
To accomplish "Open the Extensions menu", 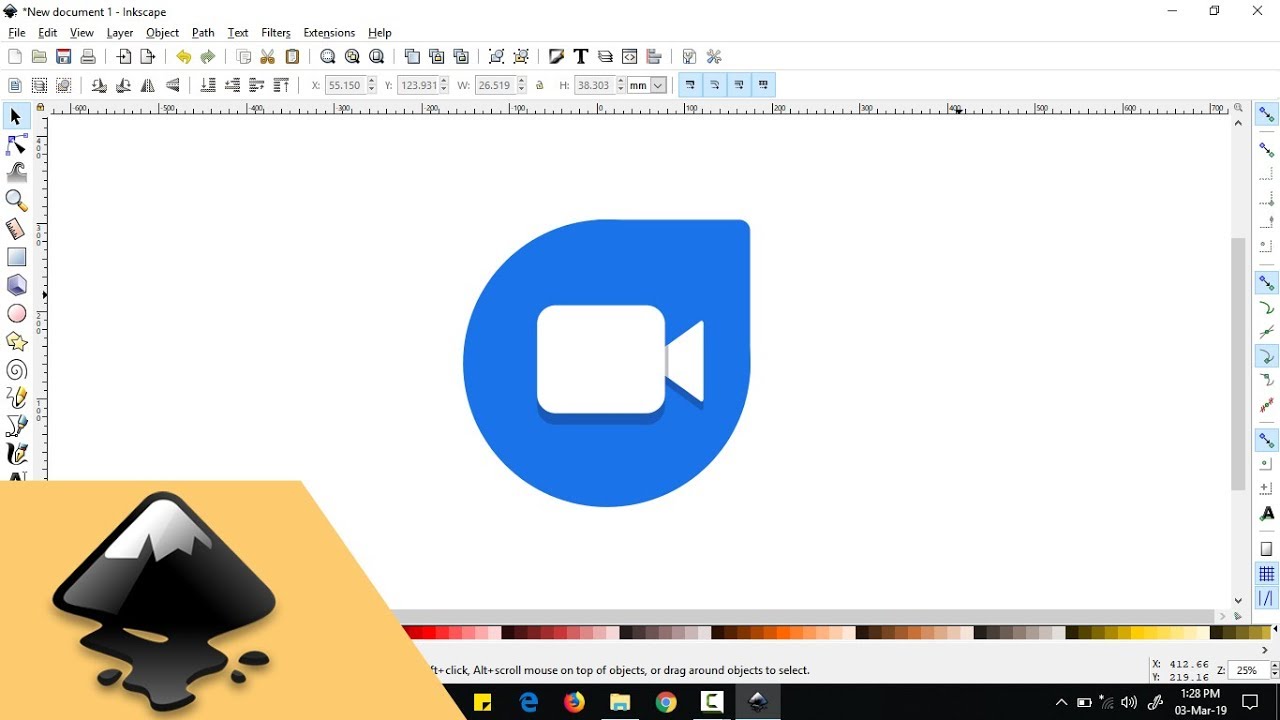I will pos(329,33).
